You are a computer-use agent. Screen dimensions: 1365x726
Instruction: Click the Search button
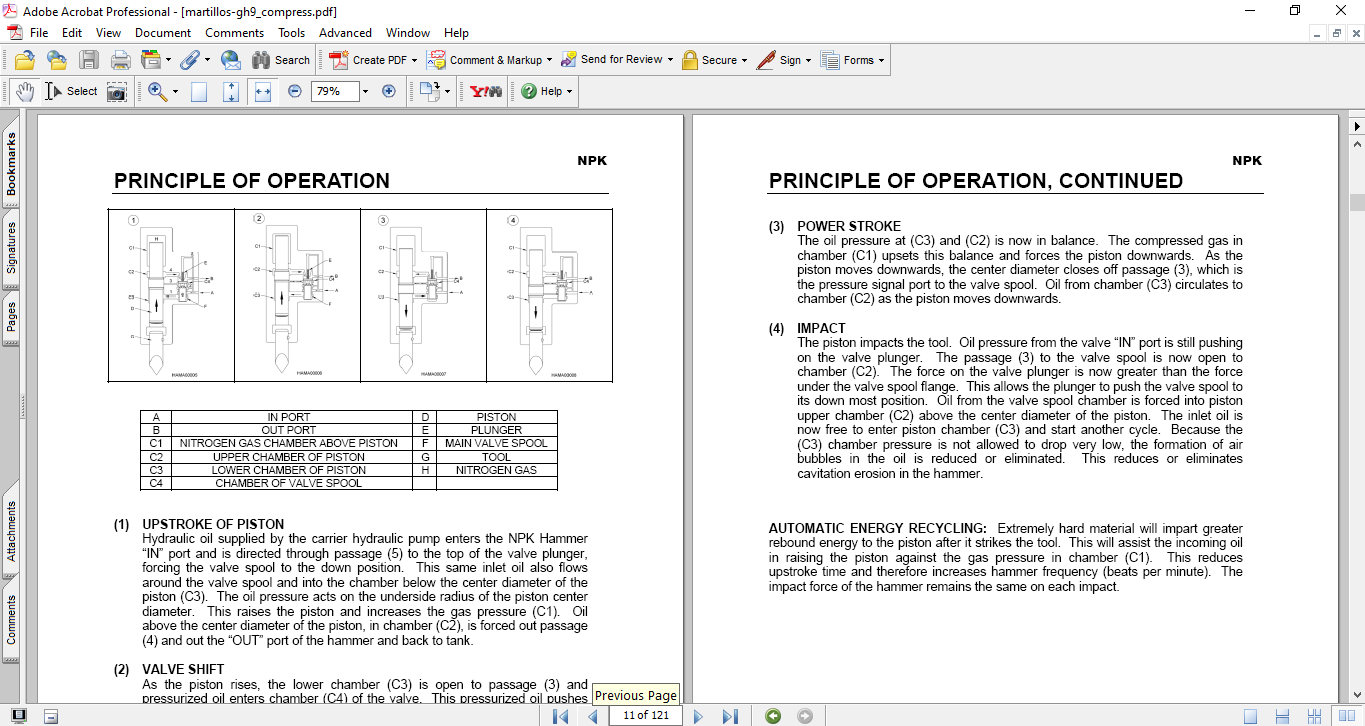(281, 60)
